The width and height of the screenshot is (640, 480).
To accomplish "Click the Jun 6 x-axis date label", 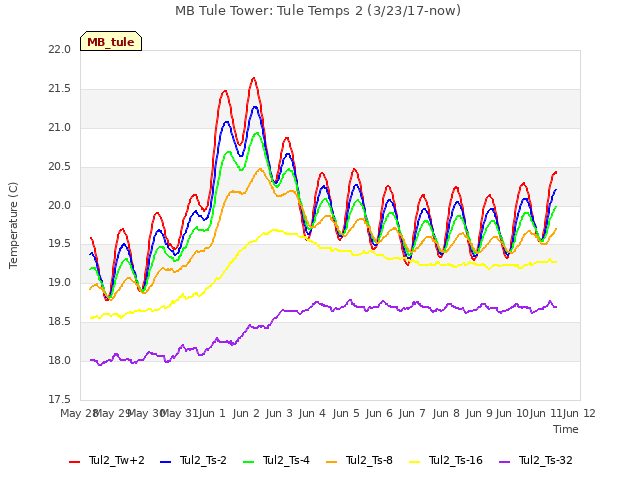I will point(379,413).
